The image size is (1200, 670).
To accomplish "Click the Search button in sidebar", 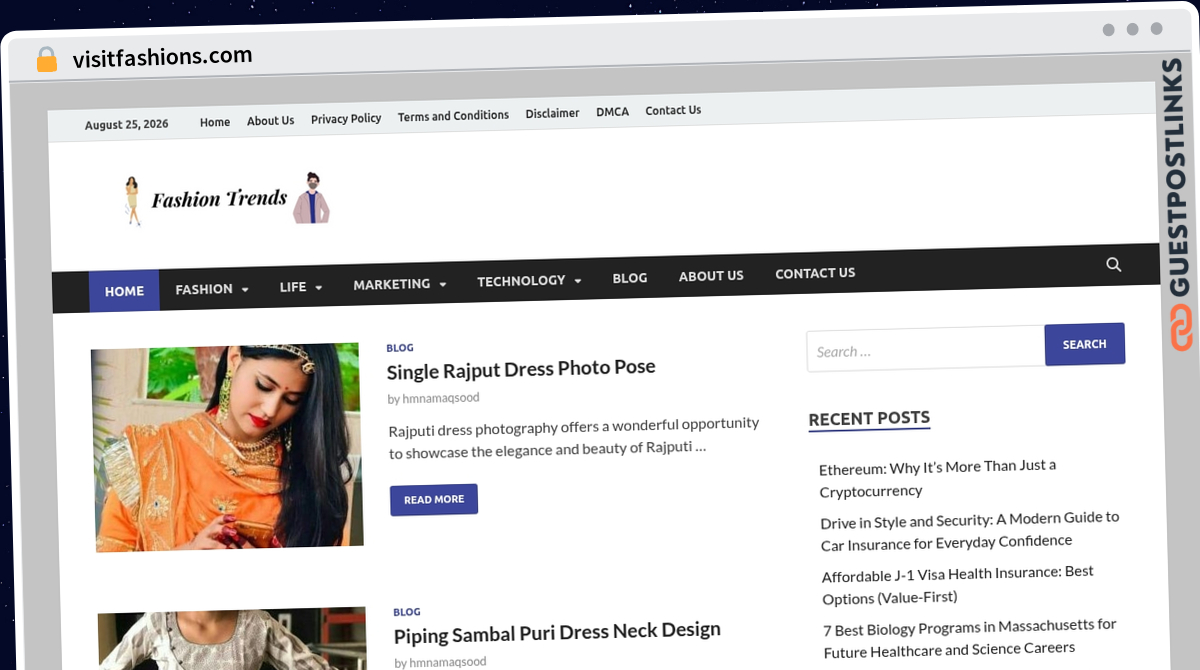I will pos(1084,344).
